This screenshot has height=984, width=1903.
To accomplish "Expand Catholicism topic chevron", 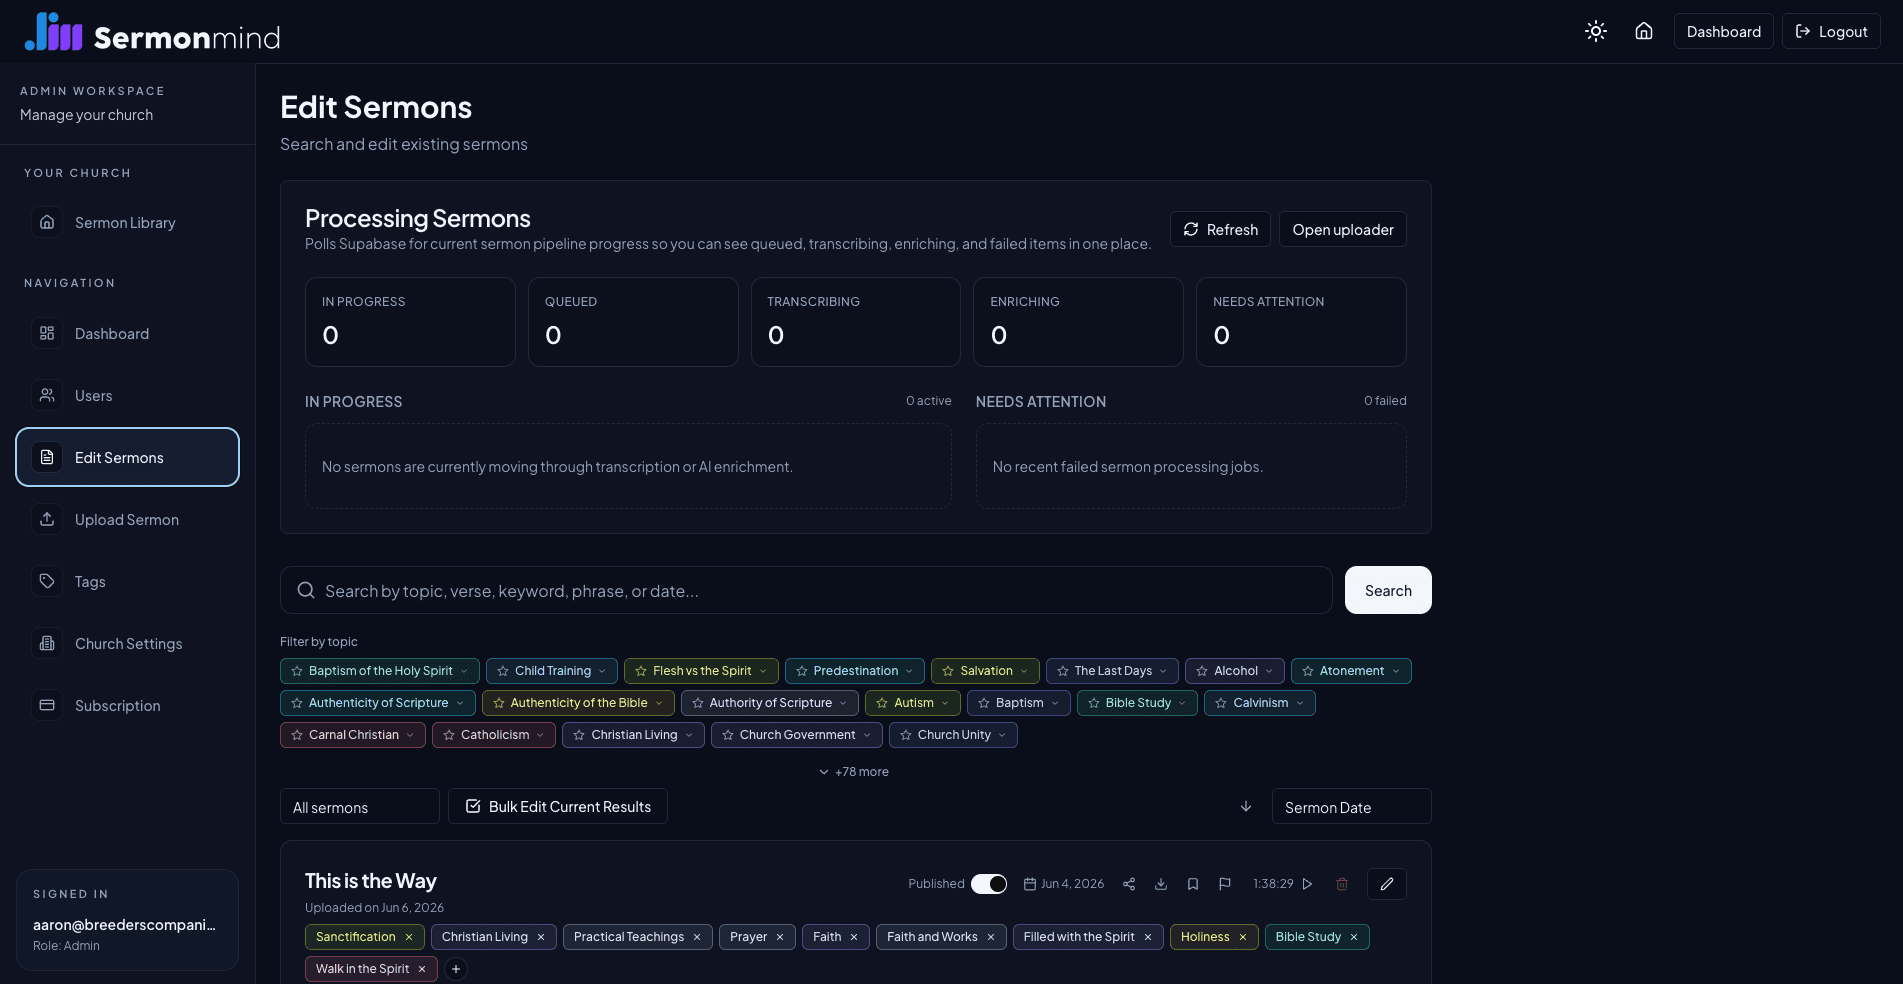I will (x=540, y=735).
